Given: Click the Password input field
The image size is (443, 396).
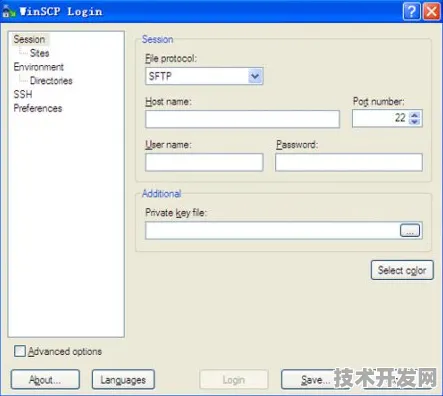Looking at the screenshot, I should 349,162.
